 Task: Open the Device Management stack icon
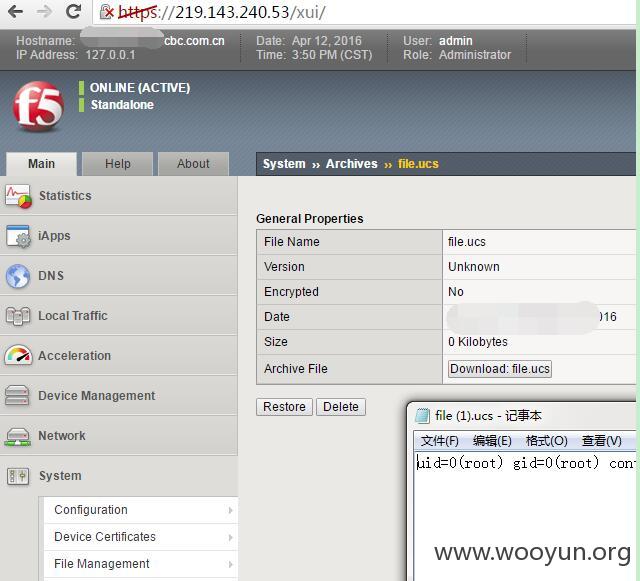17,395
